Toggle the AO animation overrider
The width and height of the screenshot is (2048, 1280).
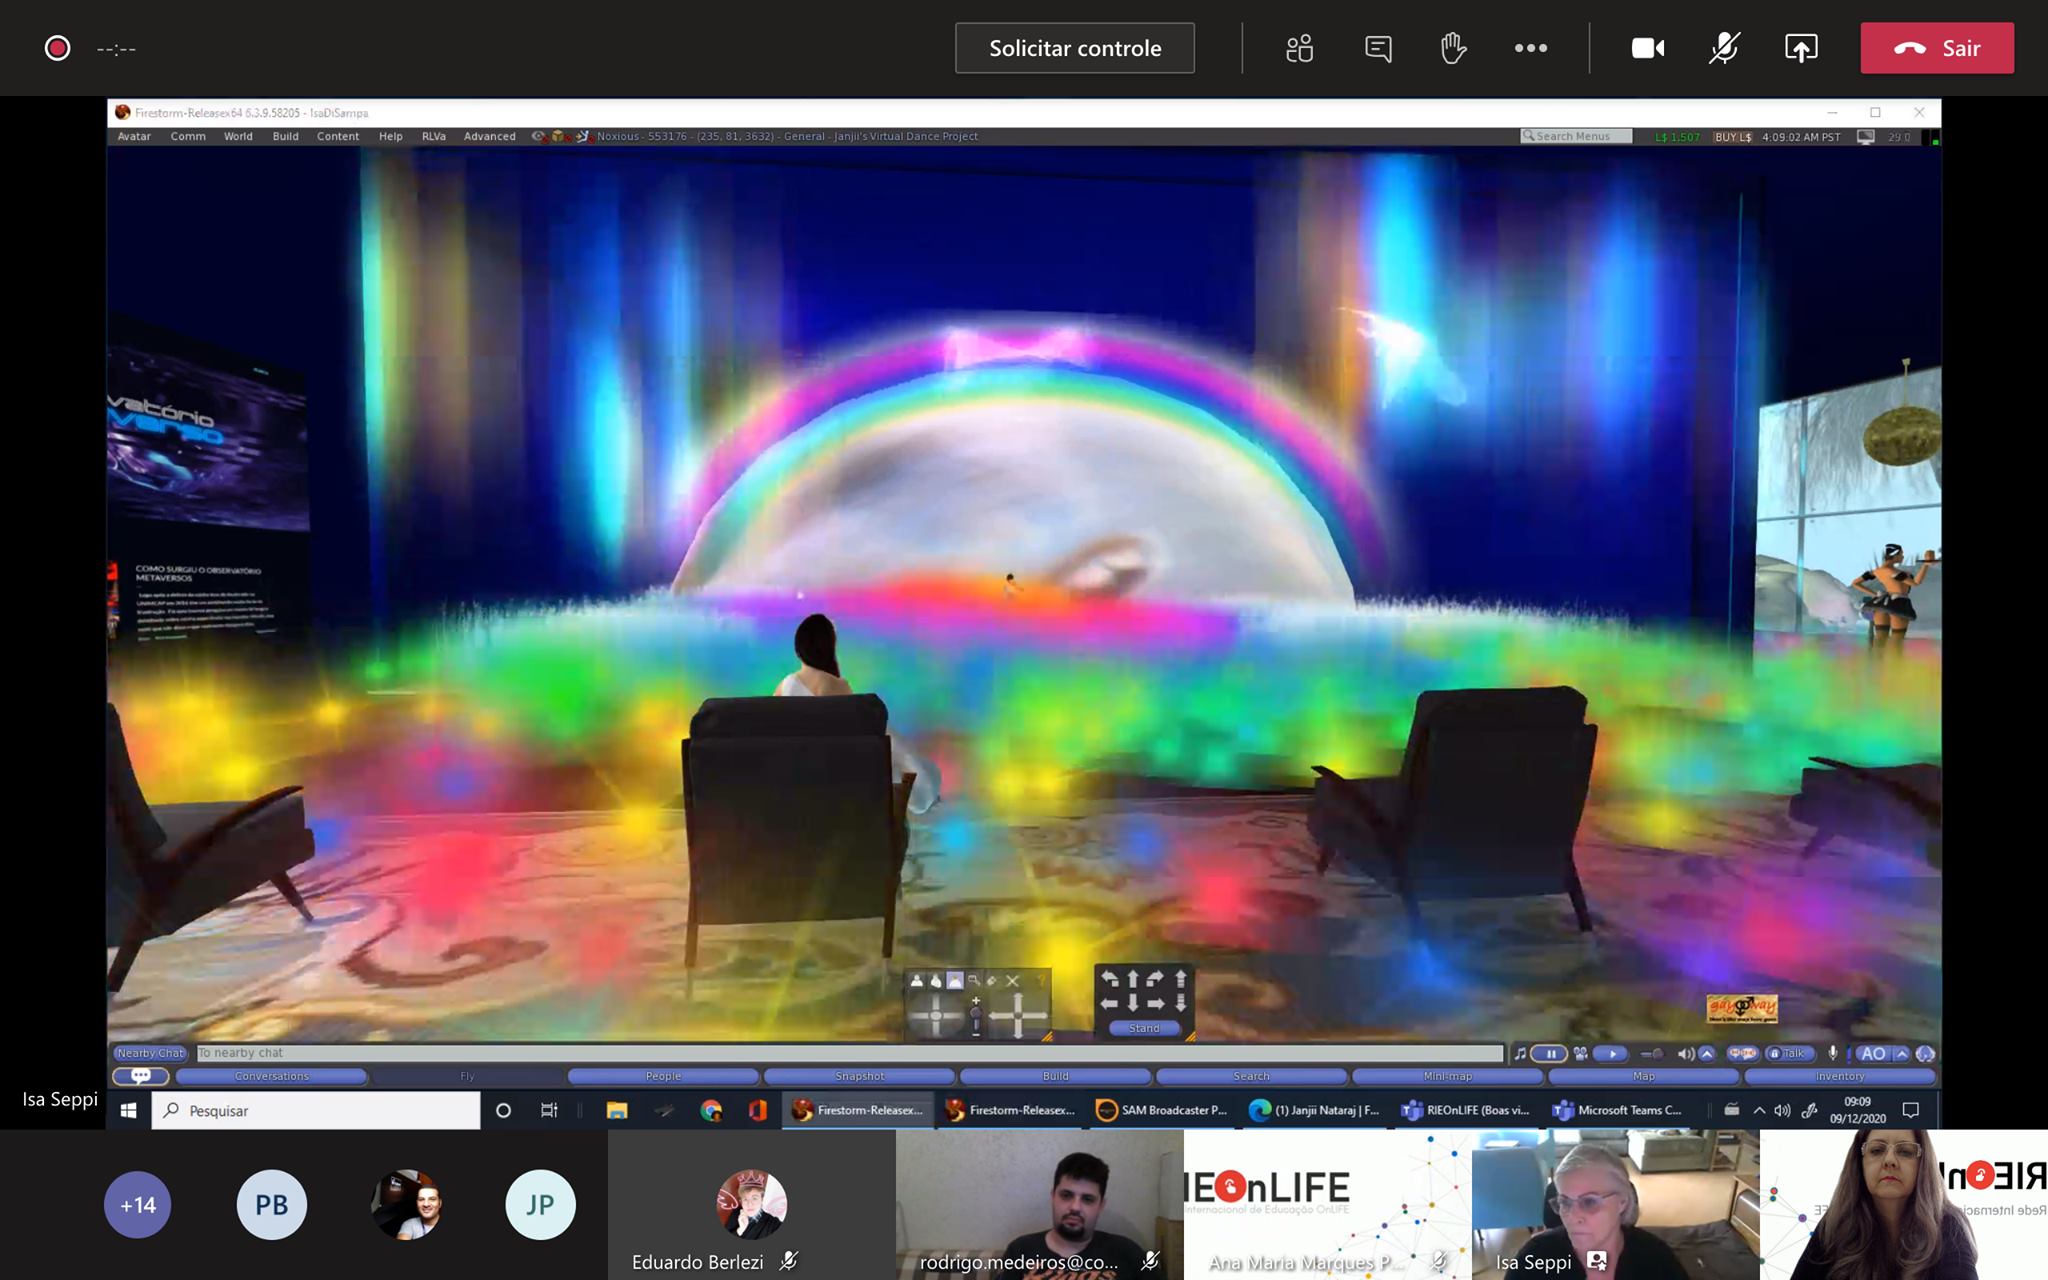(1873, 1053)
